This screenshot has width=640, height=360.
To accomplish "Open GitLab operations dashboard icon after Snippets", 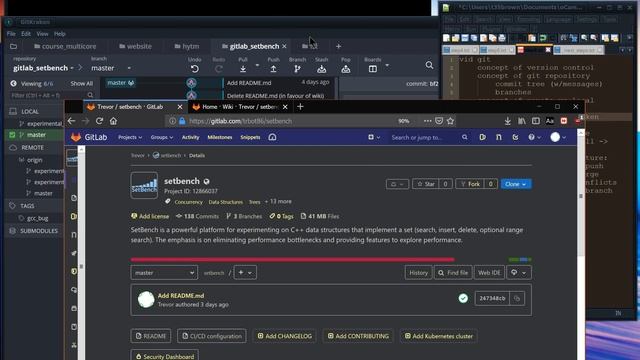I will coord(272,137).
